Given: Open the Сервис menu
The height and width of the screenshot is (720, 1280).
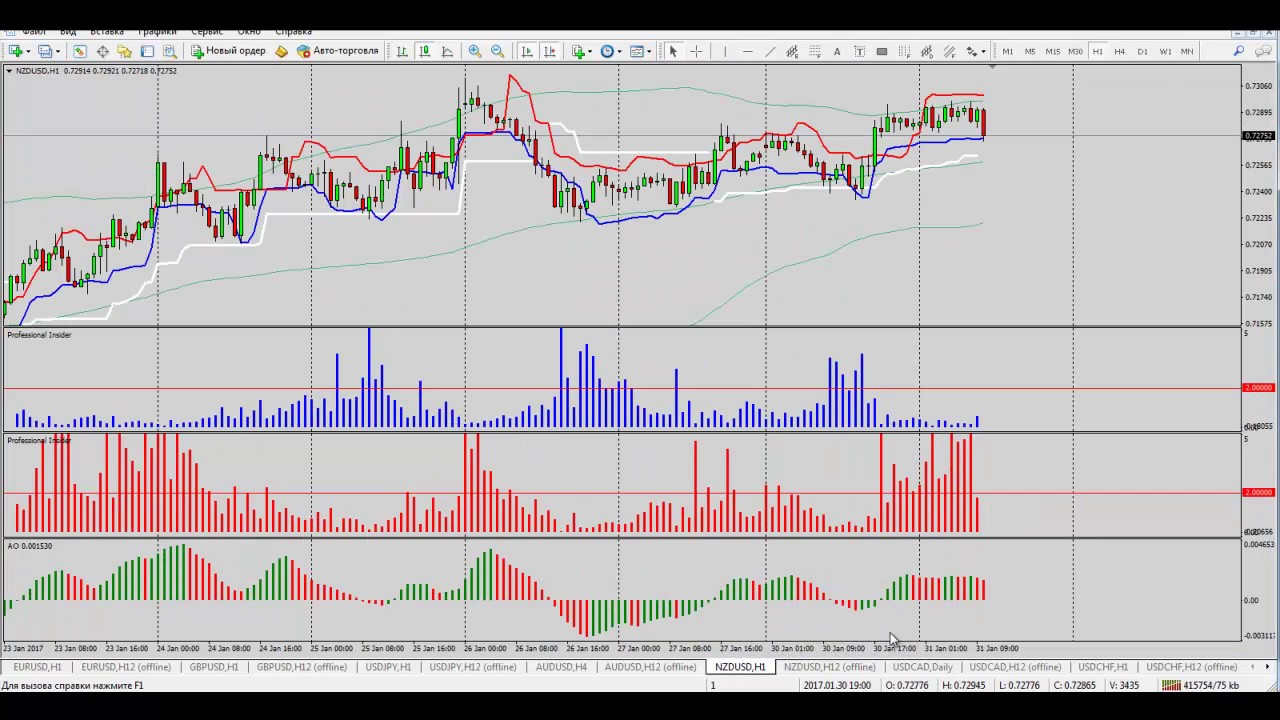Looking at the screenshot, I should (x=207, y=32).
